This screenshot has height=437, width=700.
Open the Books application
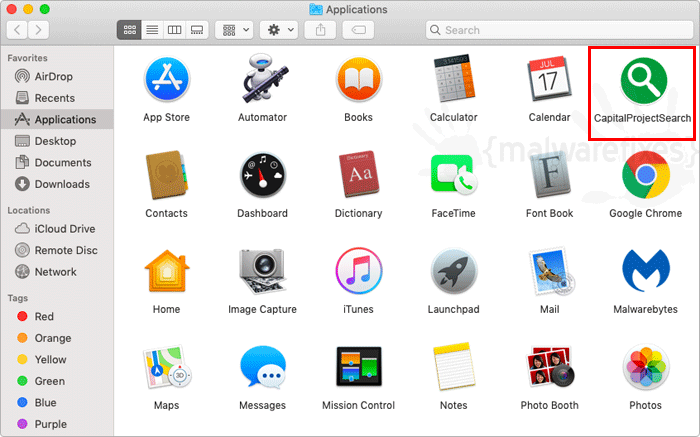pyautogui.click(x=358, y=79)
